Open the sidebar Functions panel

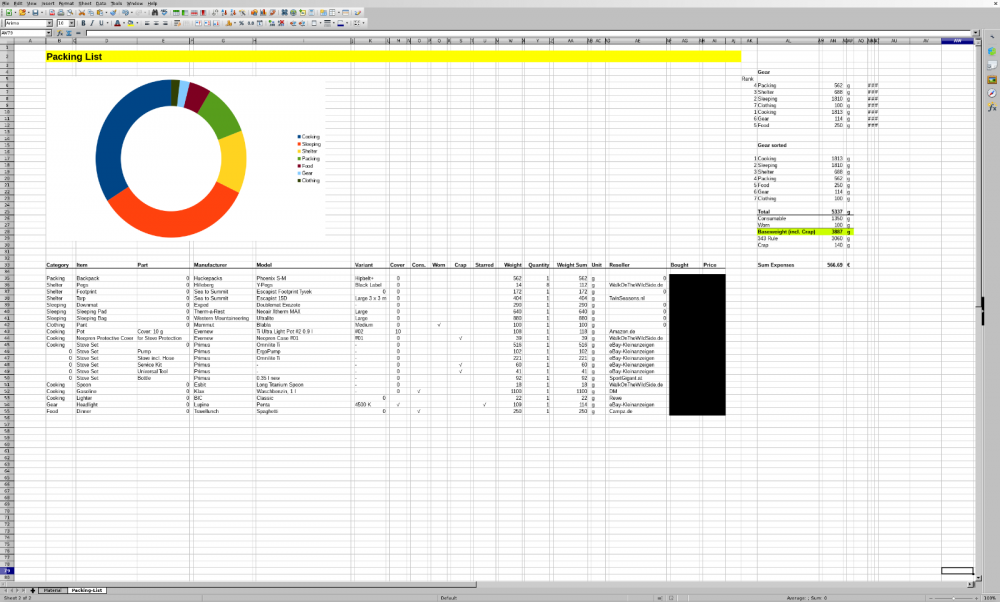[x=992, y=107]
